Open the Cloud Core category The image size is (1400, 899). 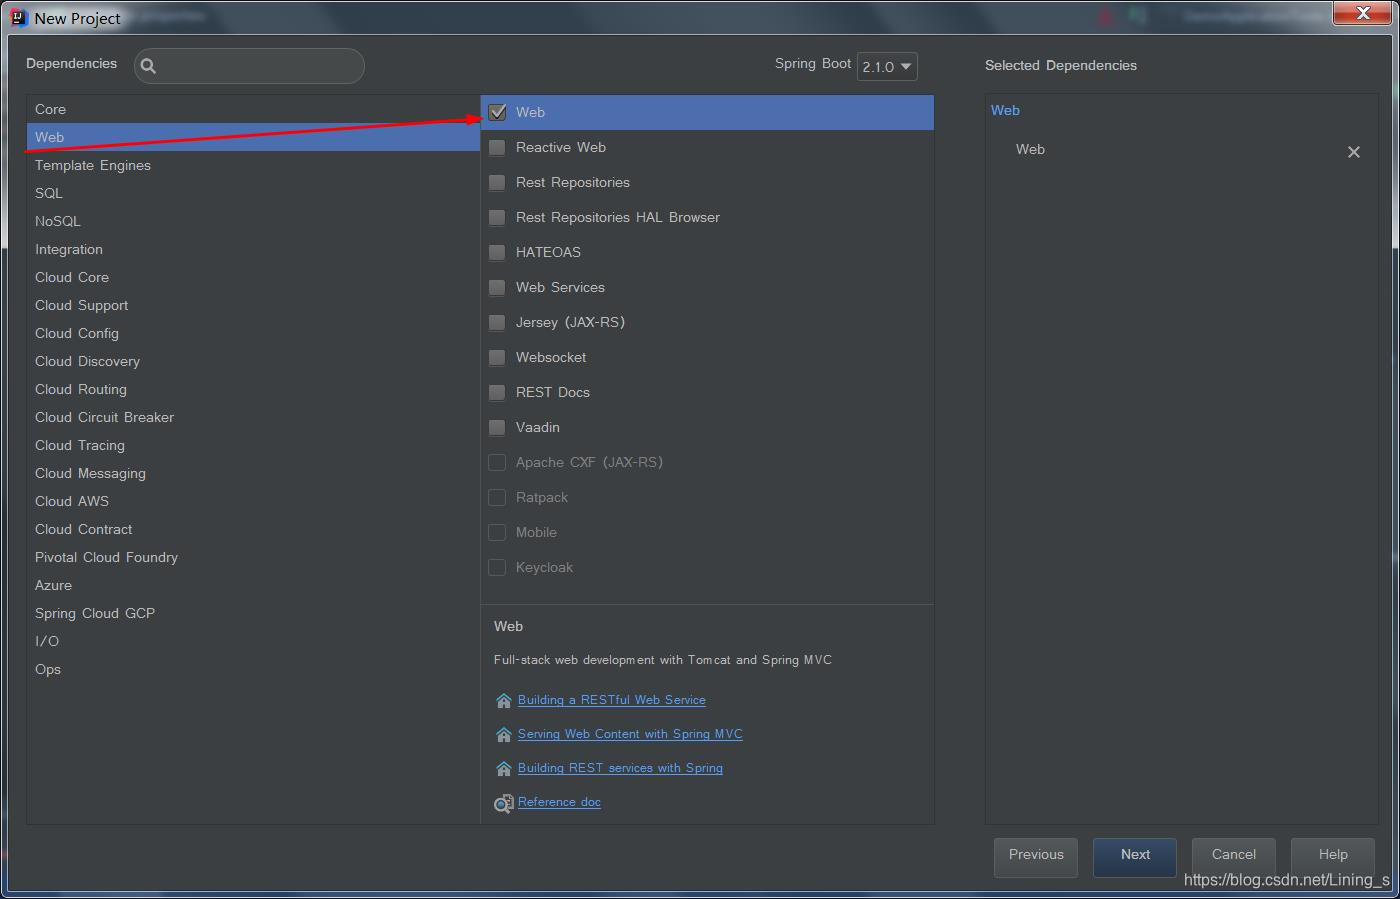(x=253, y=277)
